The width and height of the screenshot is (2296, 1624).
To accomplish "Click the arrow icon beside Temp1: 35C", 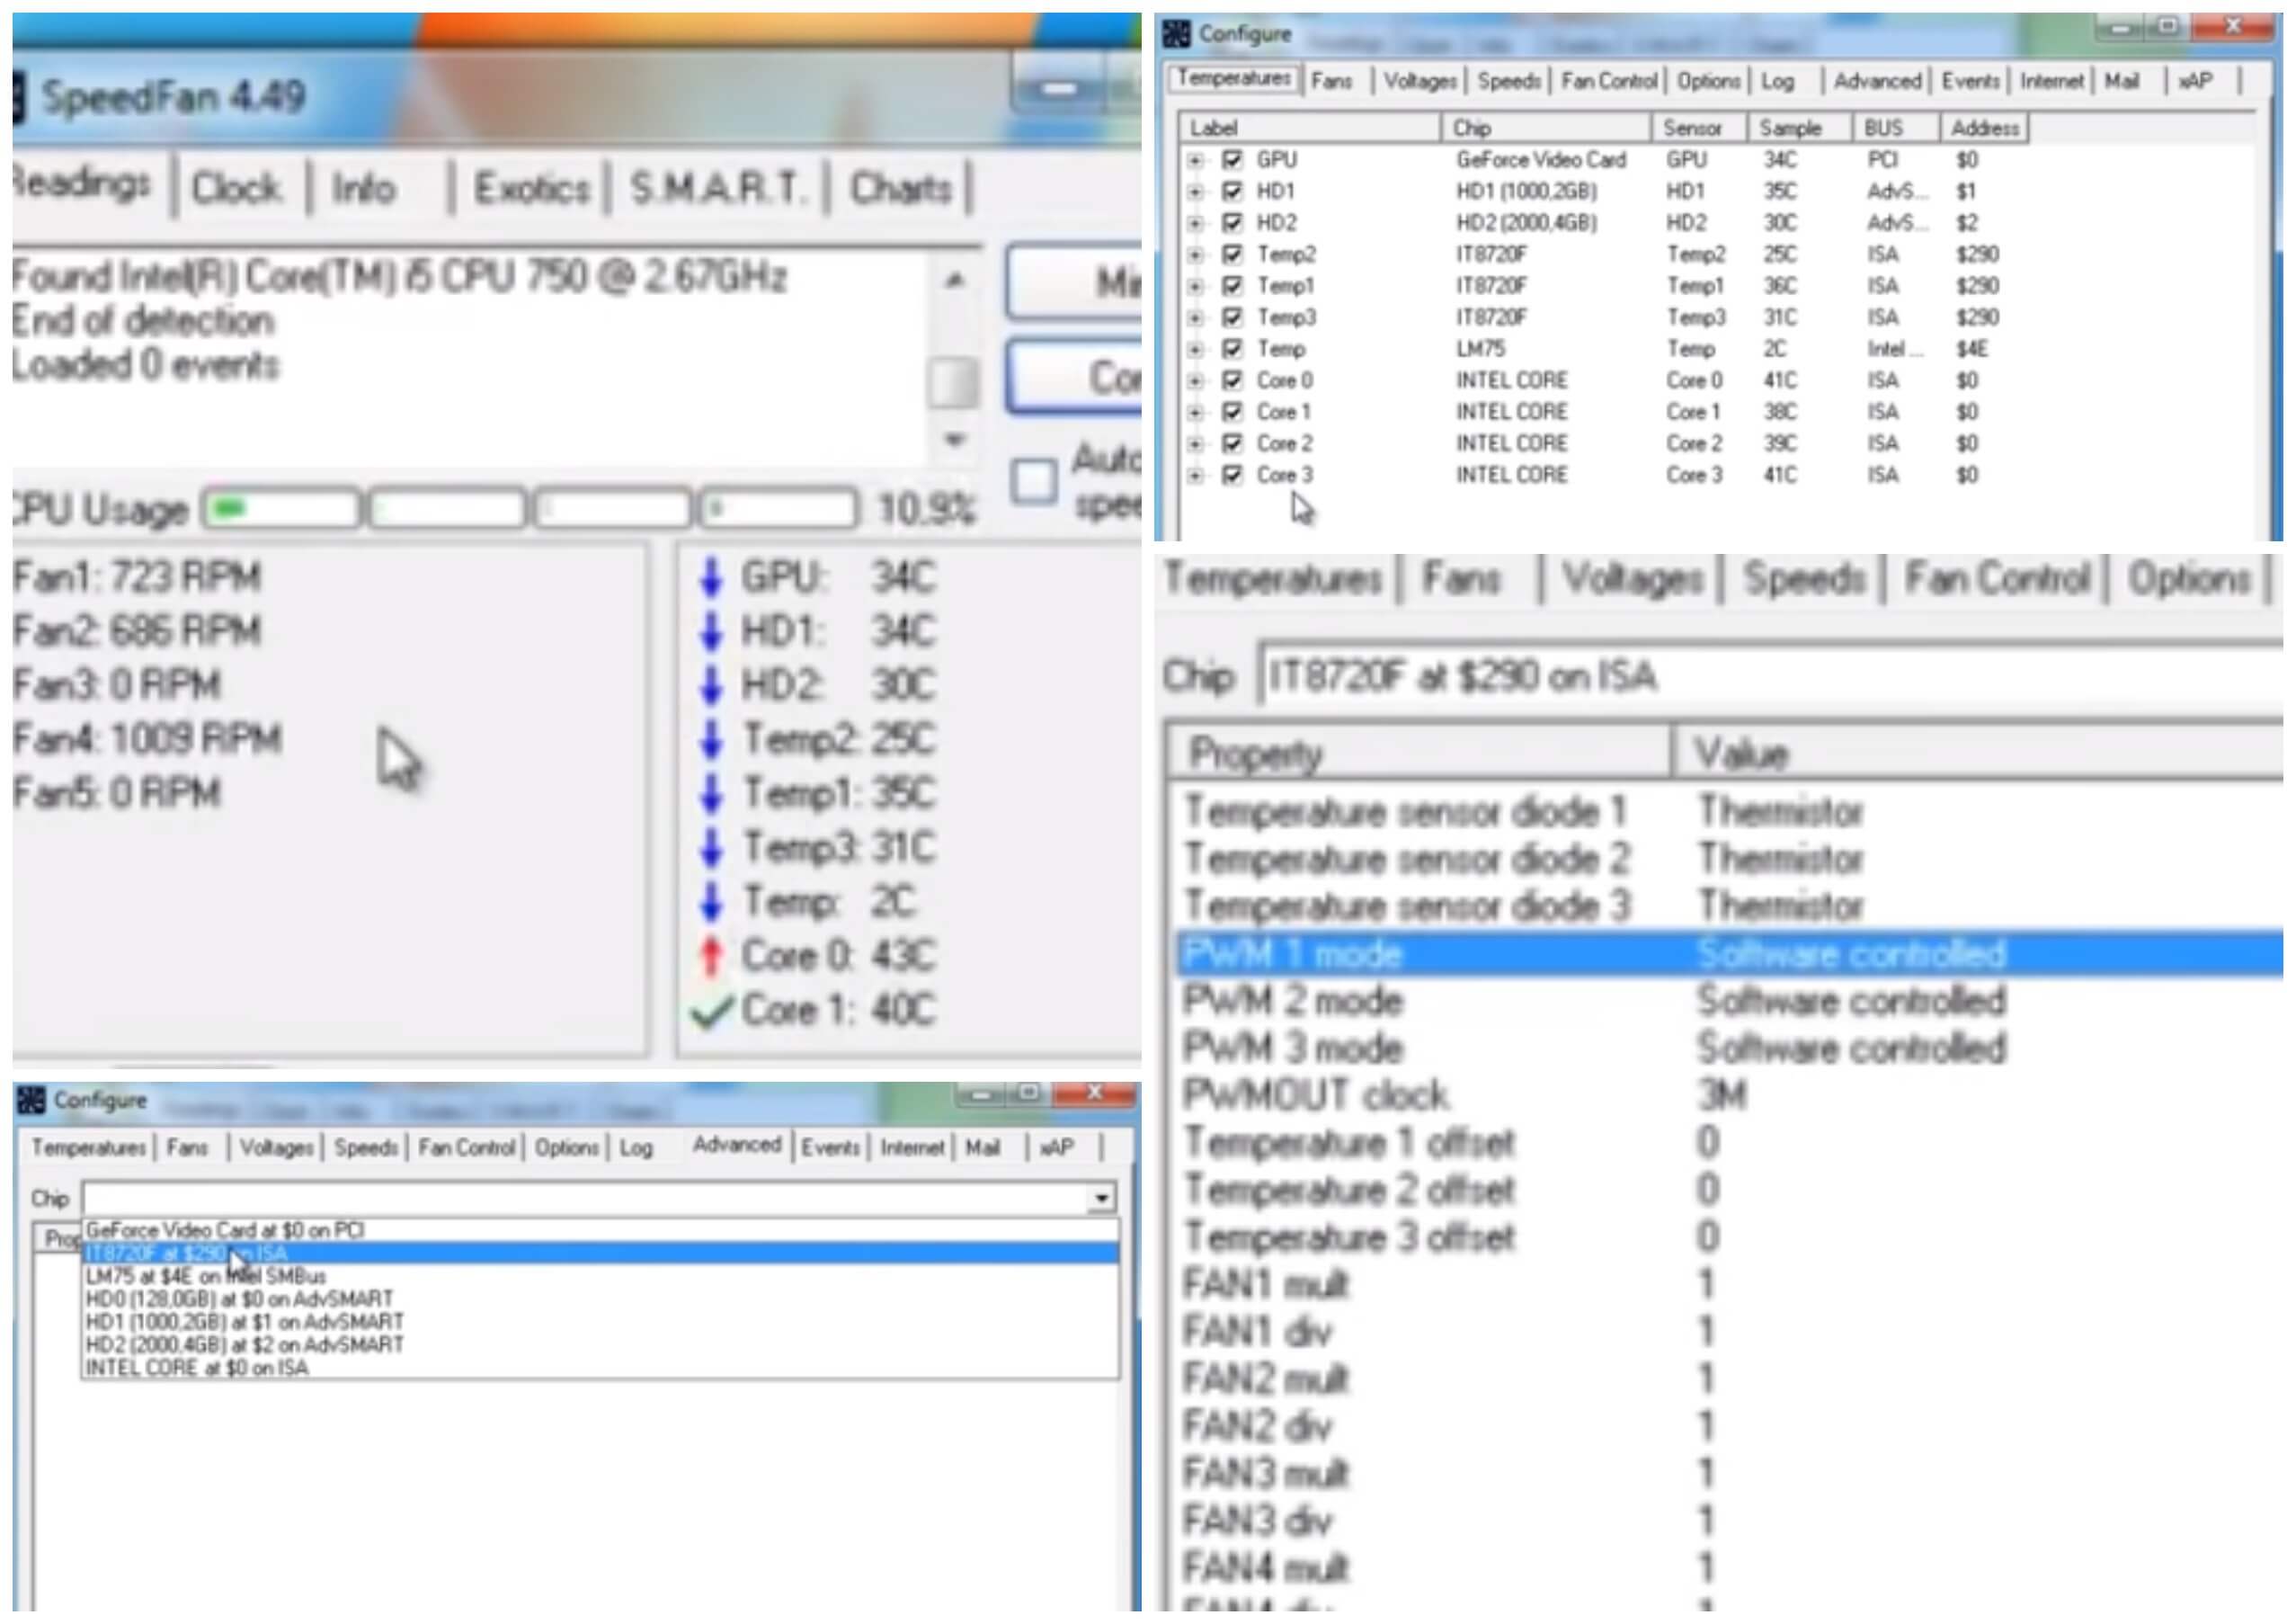I will [x=711, y=794].
